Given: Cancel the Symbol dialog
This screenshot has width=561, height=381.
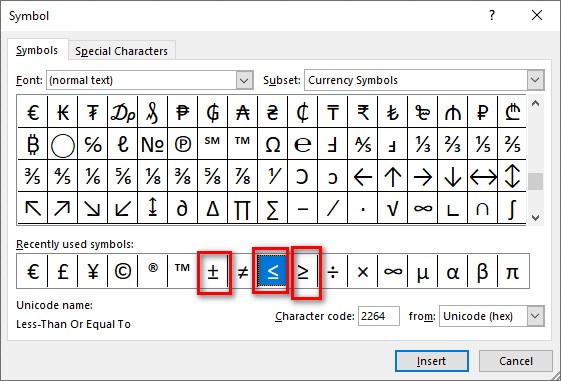Looking at the screenshot, I should point(516,361).
